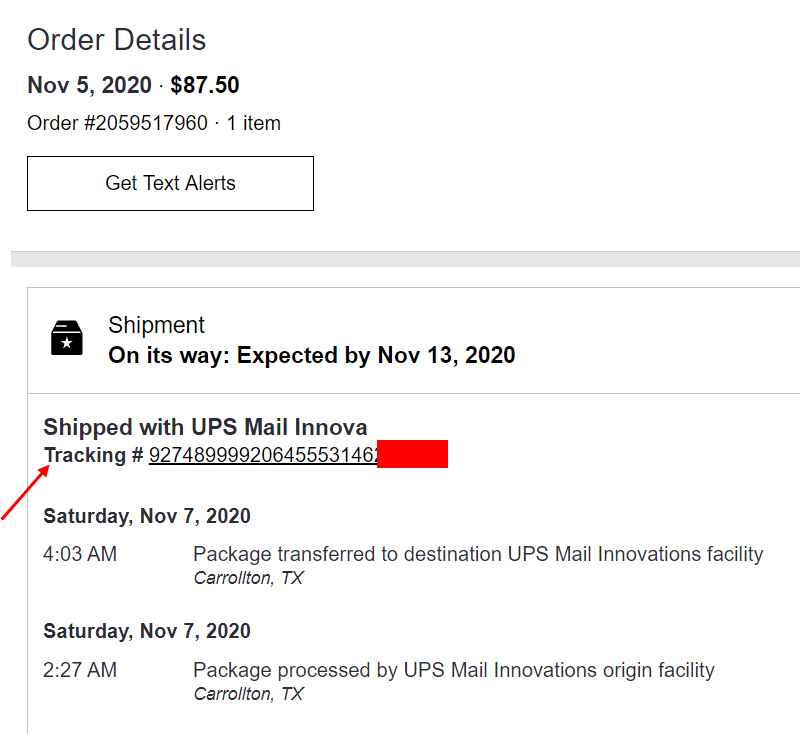Click Carrollton, TX under the origin facility entry
Screen dimensions: 800x734
point(248,694)
